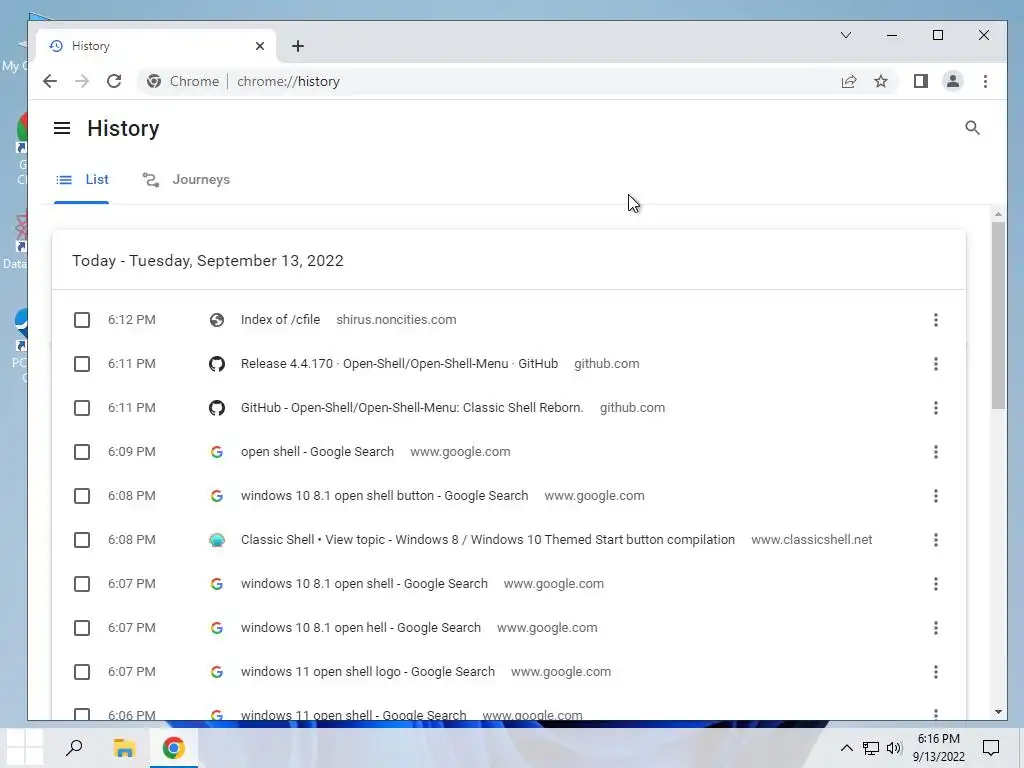Open the open shell - Google Search link
The image size is (1024, 768).
point(317,452)
